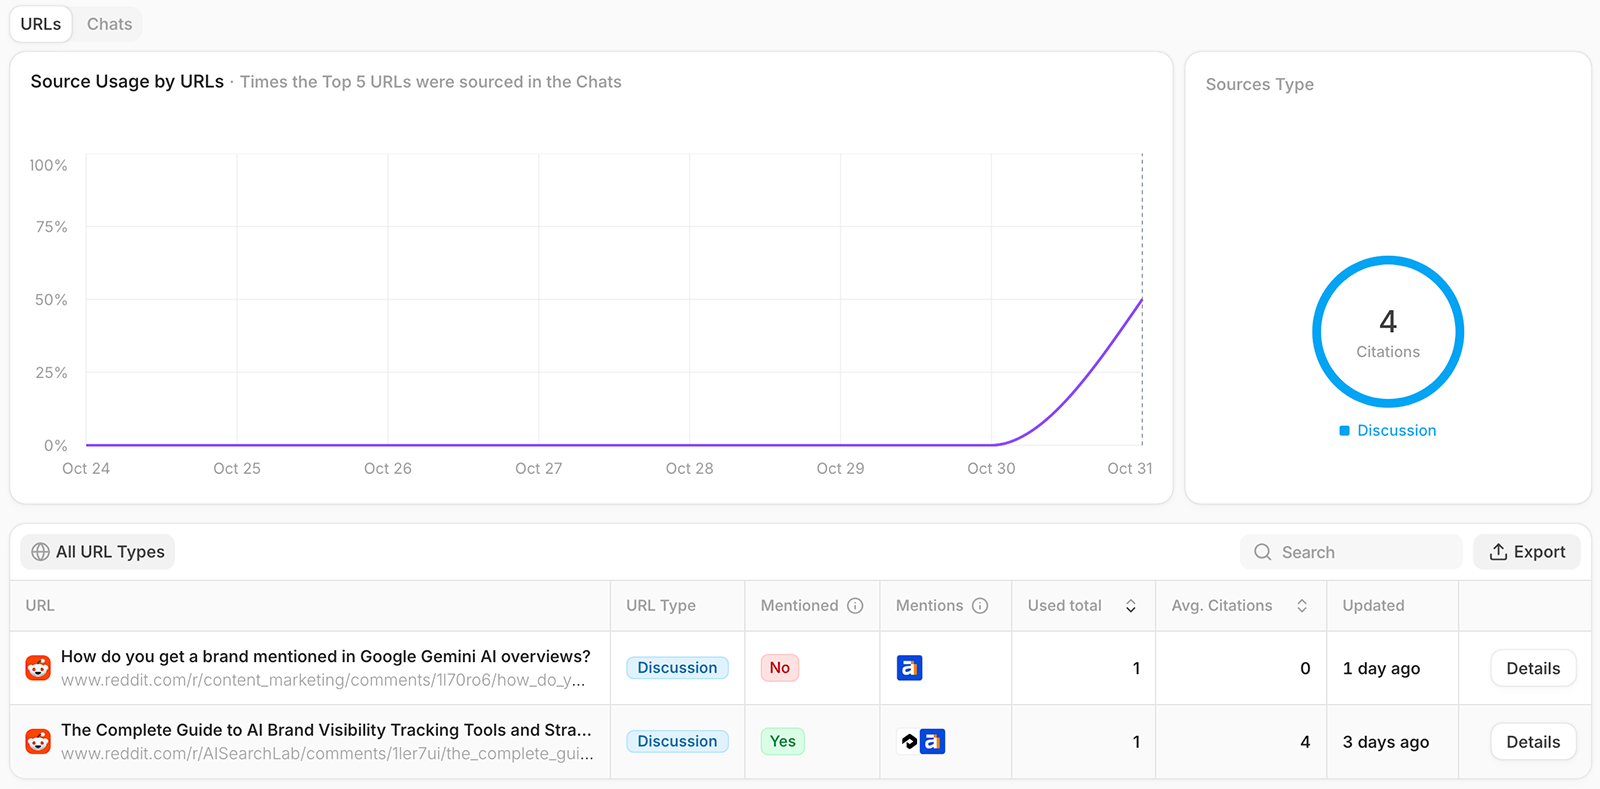Show info tooltip for Mentions column
The width and height of the screenshot is (1600, 789).
coord(980,606)
